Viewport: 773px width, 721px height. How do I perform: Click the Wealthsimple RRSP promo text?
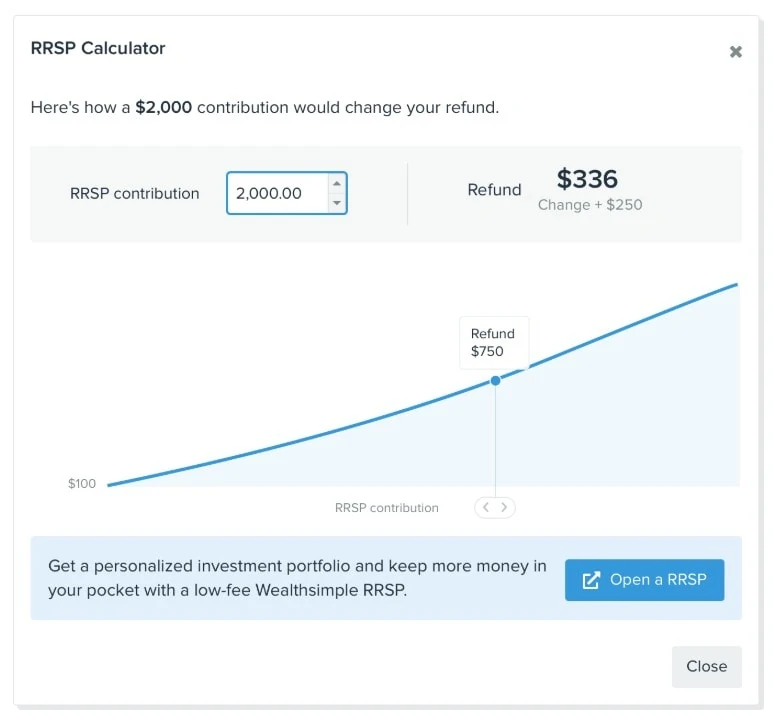(x=297, y=578)
